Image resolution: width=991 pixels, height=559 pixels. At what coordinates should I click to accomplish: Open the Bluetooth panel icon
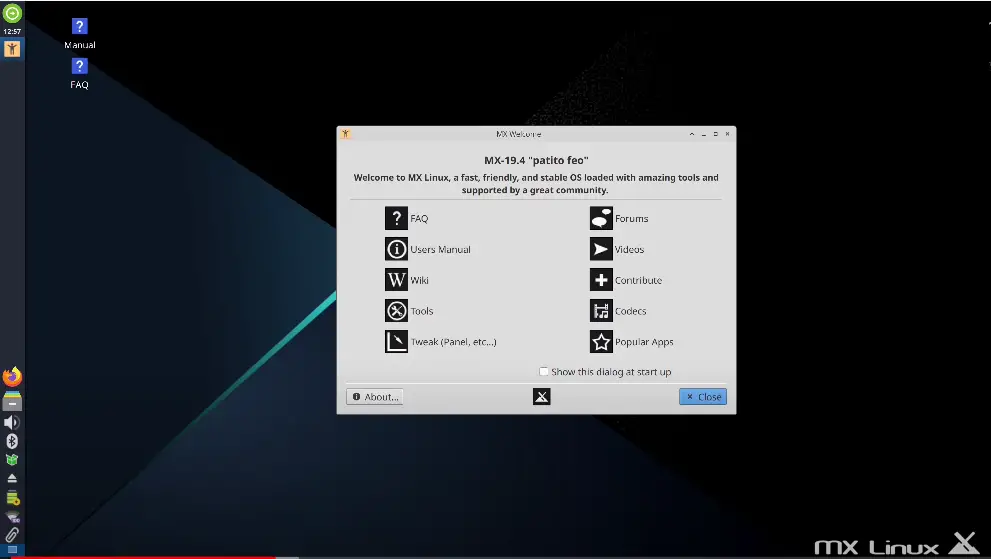[x=12, y=441]
